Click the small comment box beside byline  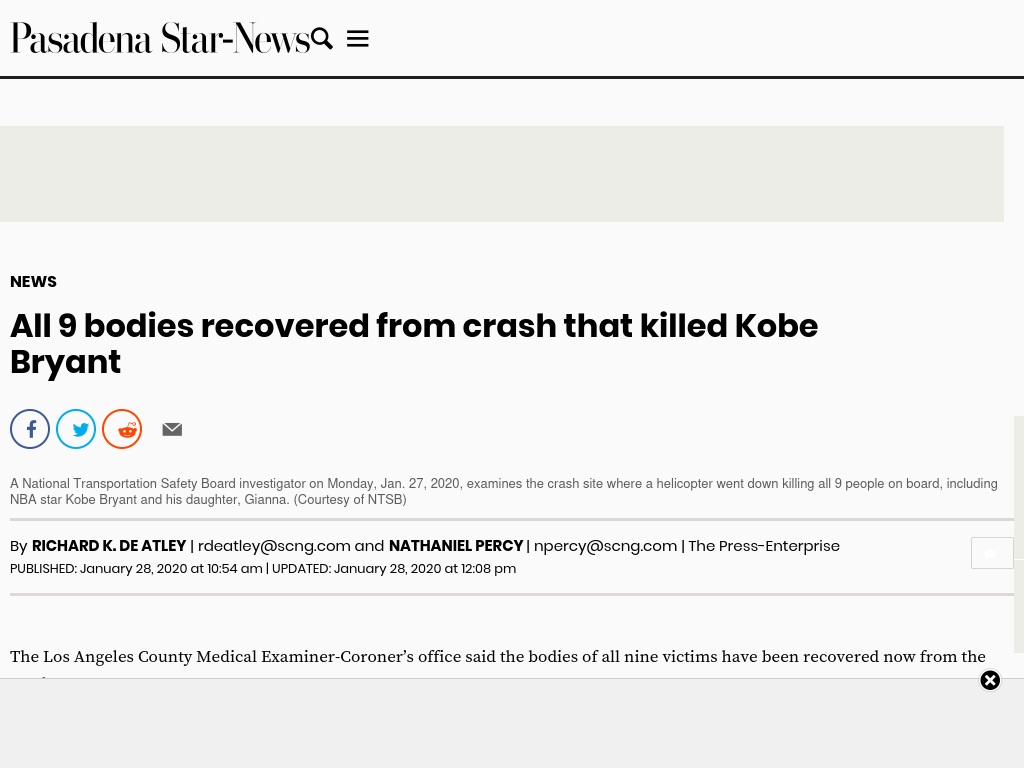[x=992, y=553]
